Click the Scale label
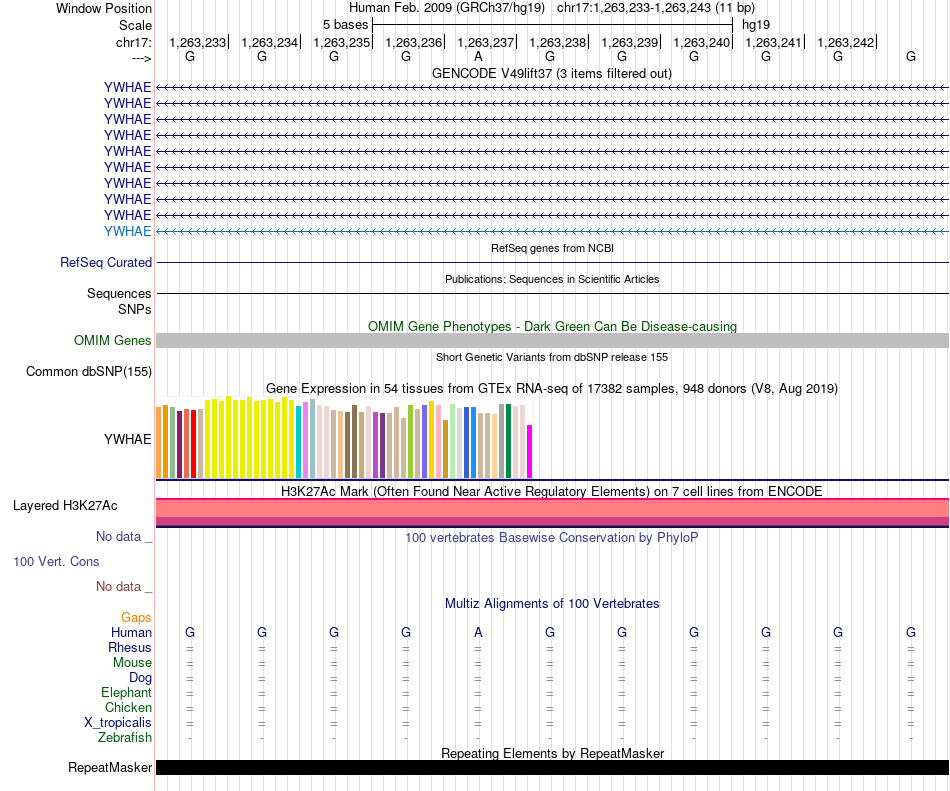This screenshot has width=950, height=791. click(135, 25)
